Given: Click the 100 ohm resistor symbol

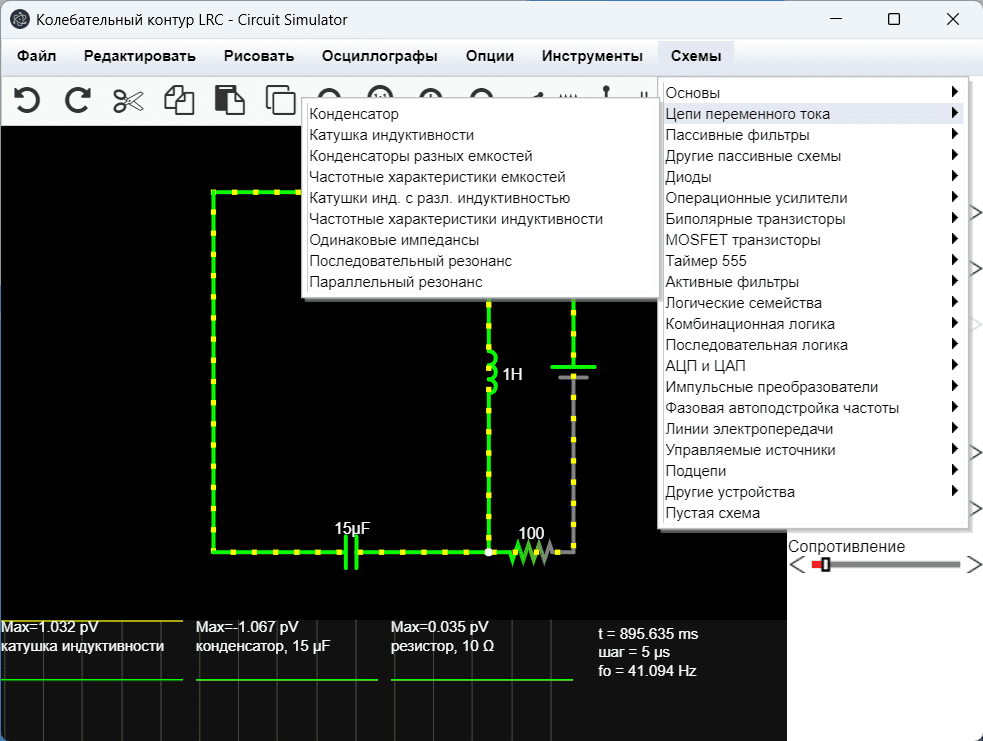Looking at the screenshot, I should [530, 552].
